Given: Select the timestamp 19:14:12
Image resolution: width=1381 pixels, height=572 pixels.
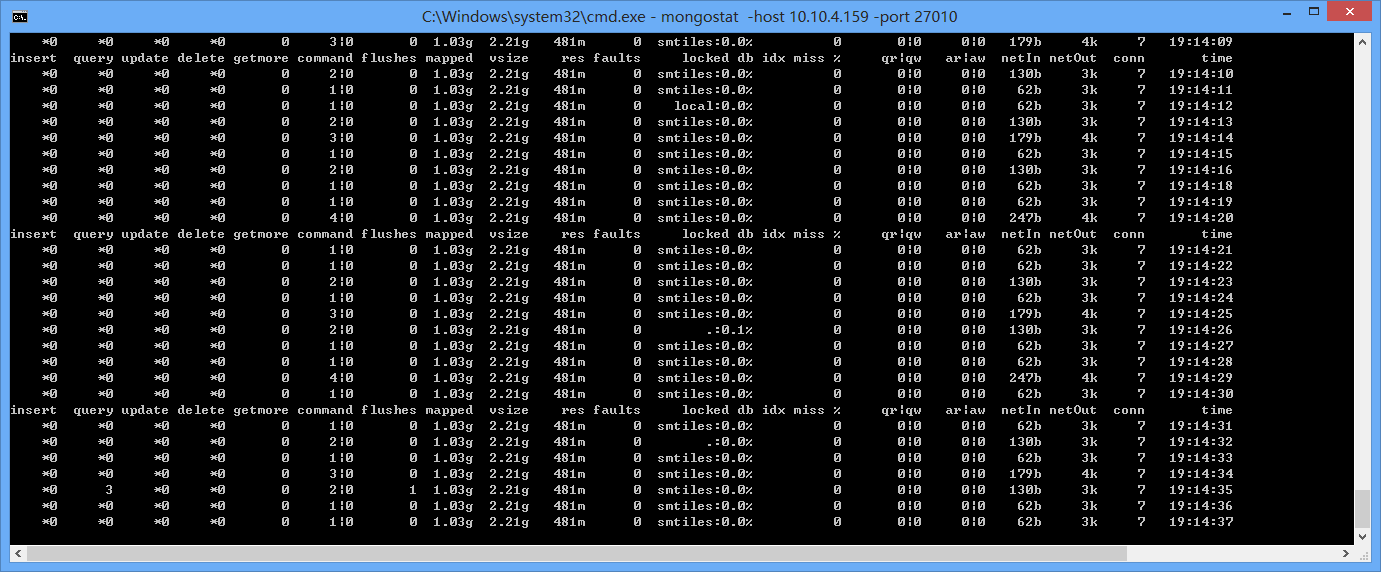Looking at the screenshot, I should click(1200, 106).
